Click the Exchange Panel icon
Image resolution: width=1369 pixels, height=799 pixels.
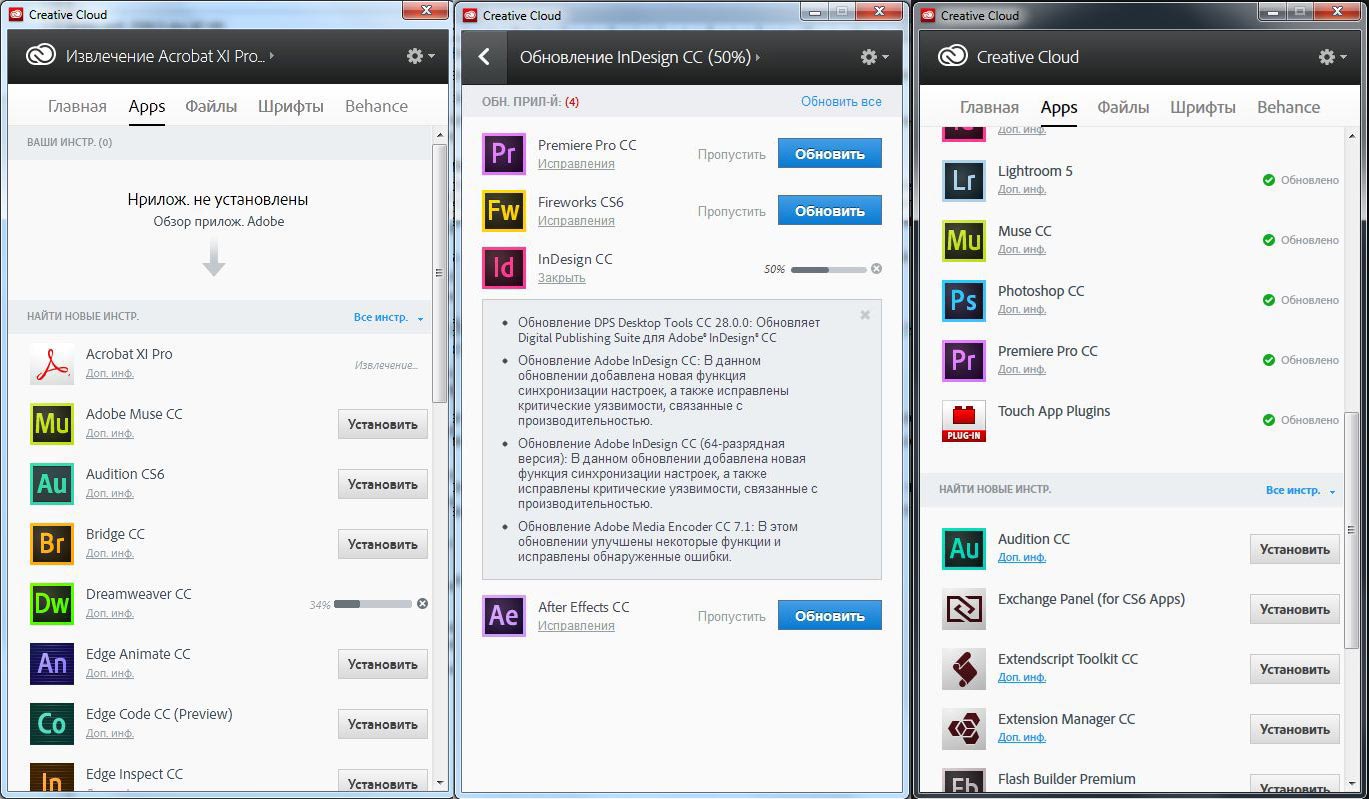[x=964, y=608]
